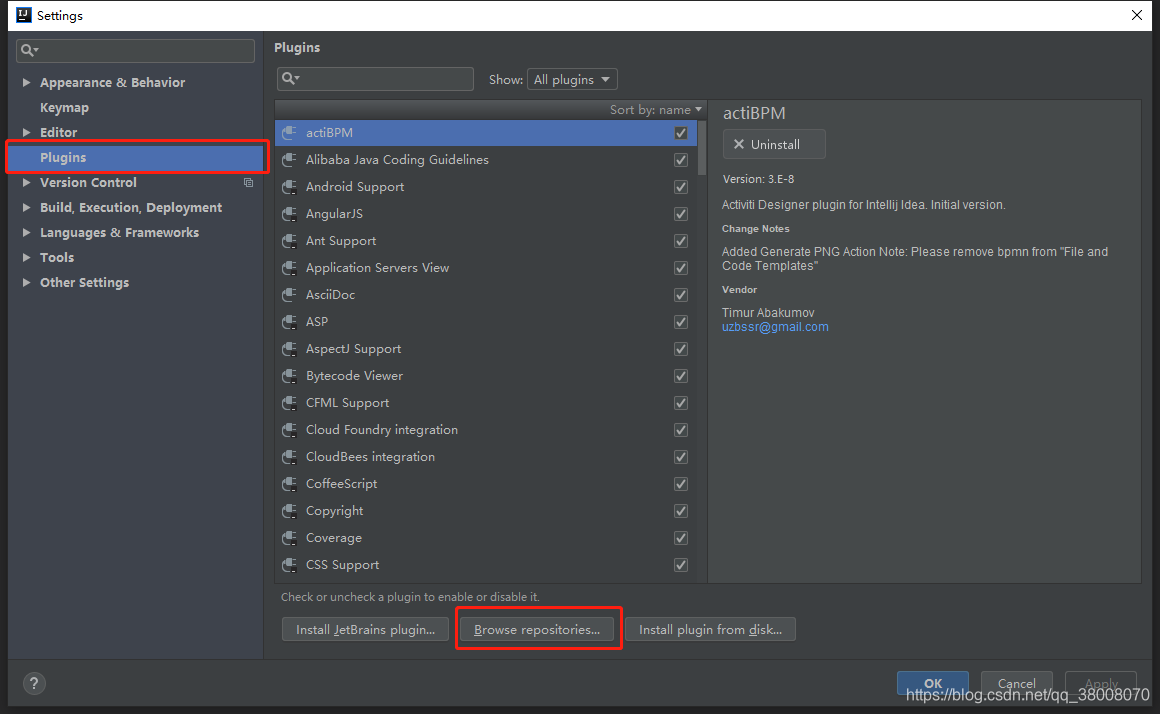Toggle the Android Support checkbox

click(x=681, y=187)
